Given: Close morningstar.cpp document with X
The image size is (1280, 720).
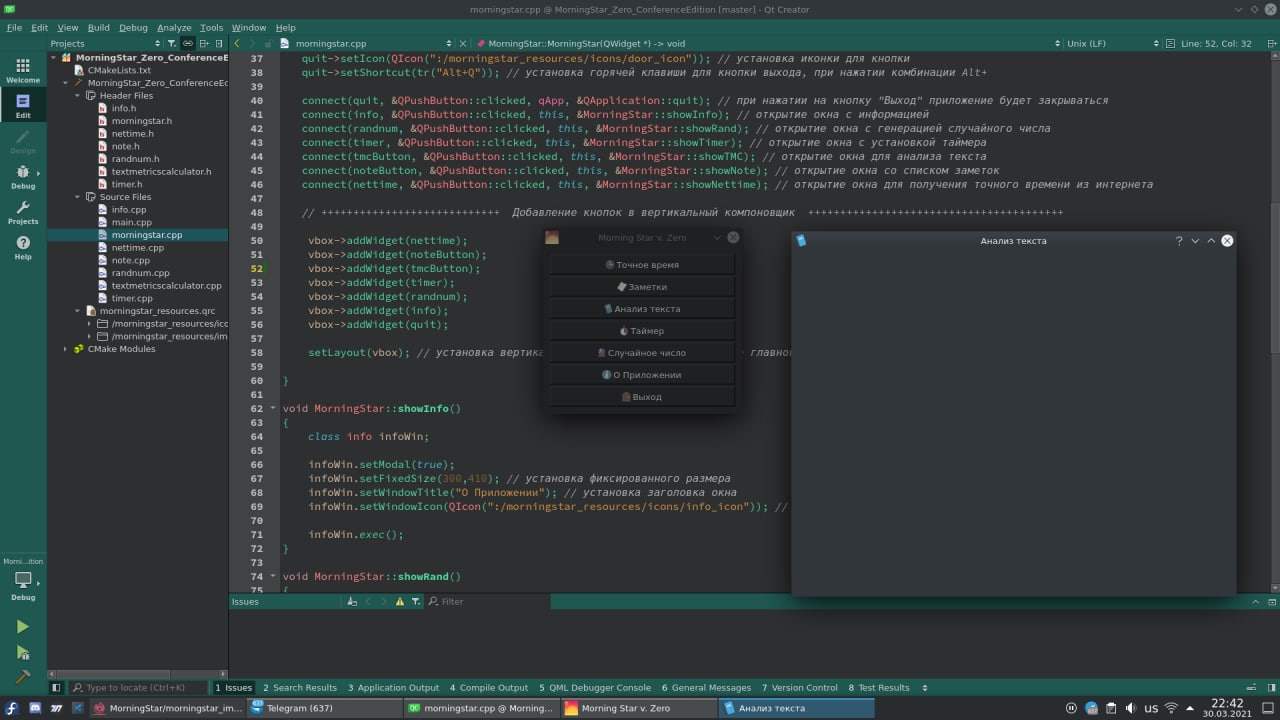Looking at the screenshot, I should tap(462, 44).
